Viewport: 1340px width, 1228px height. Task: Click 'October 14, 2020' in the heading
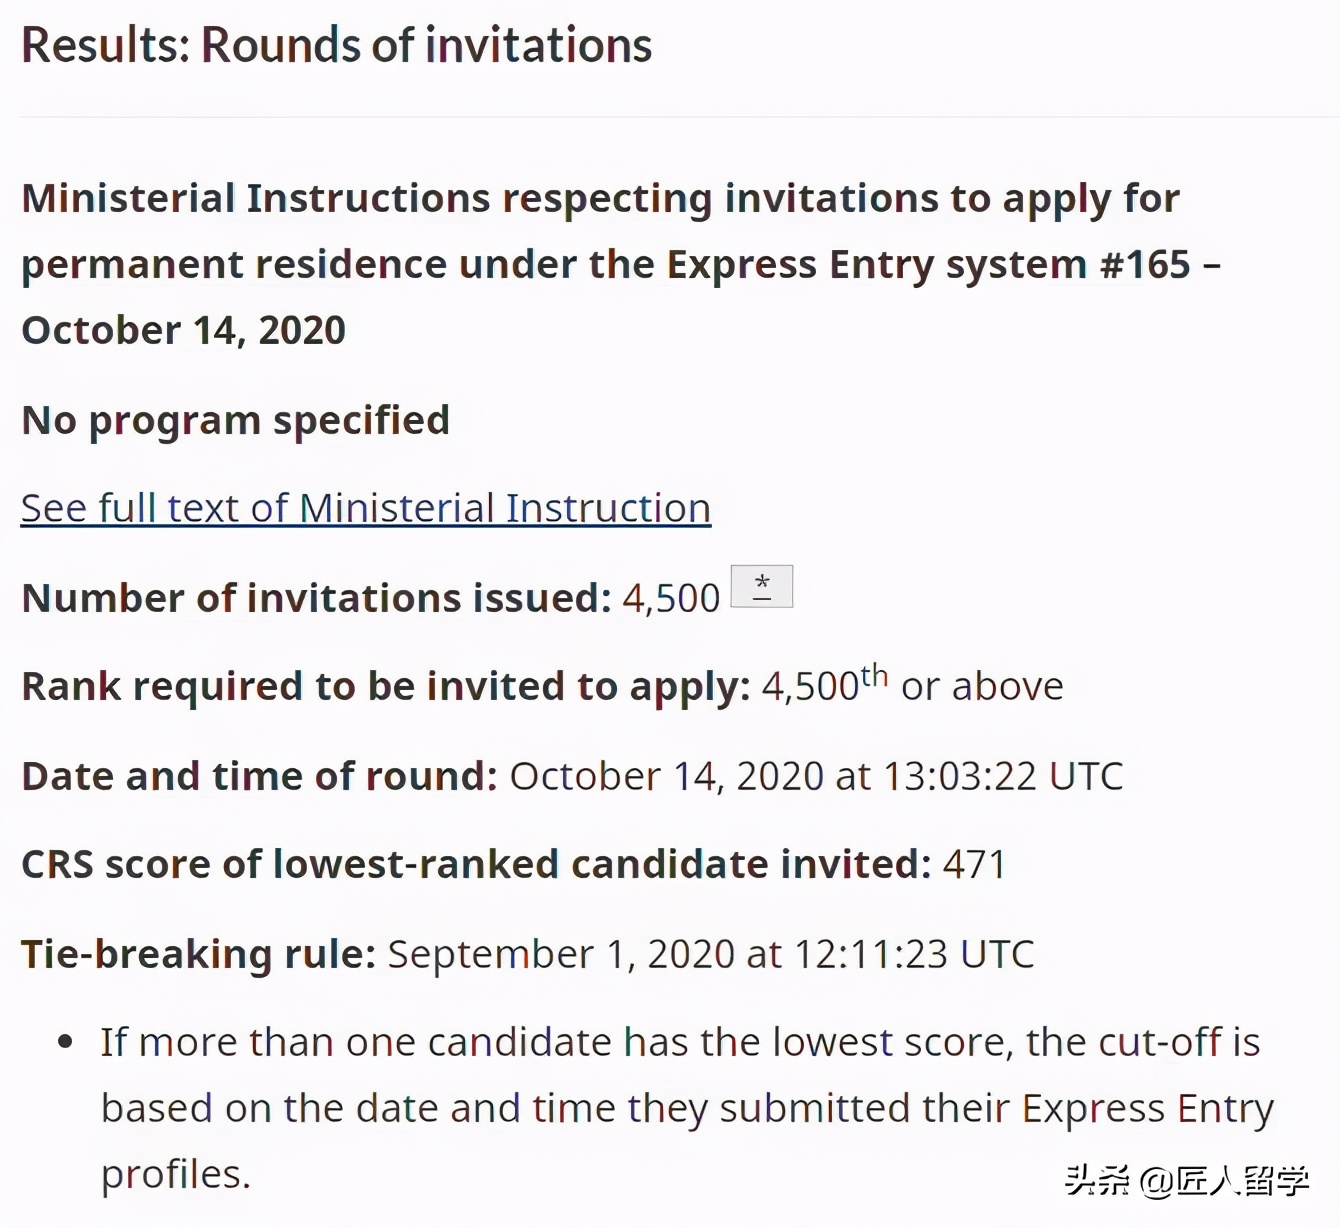183,330
